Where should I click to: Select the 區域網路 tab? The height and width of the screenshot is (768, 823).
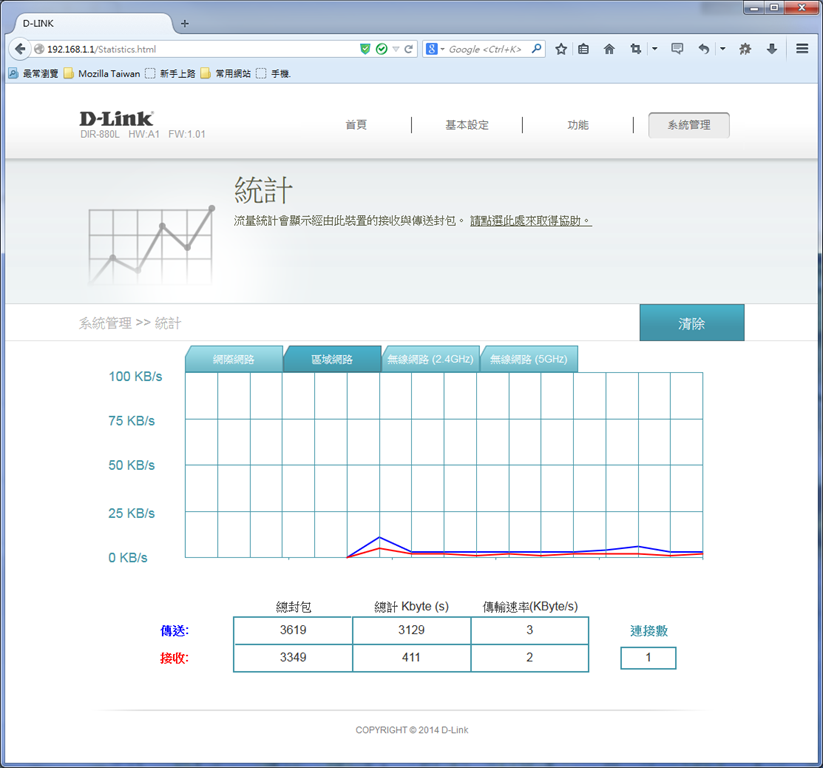click(332, 359)
